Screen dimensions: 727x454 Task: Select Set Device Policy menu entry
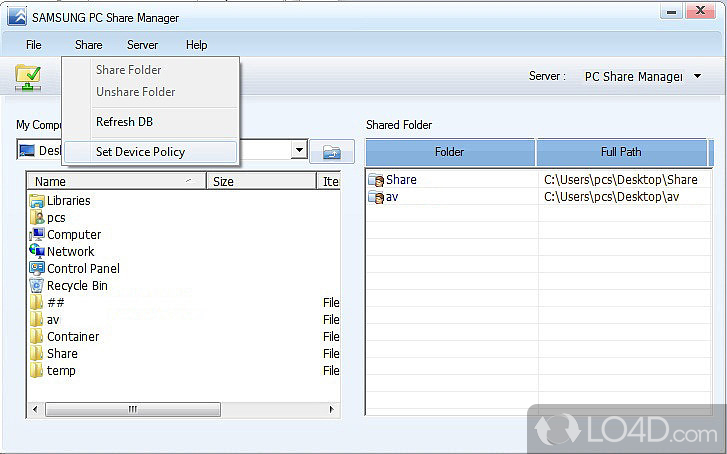coord(151,152)
